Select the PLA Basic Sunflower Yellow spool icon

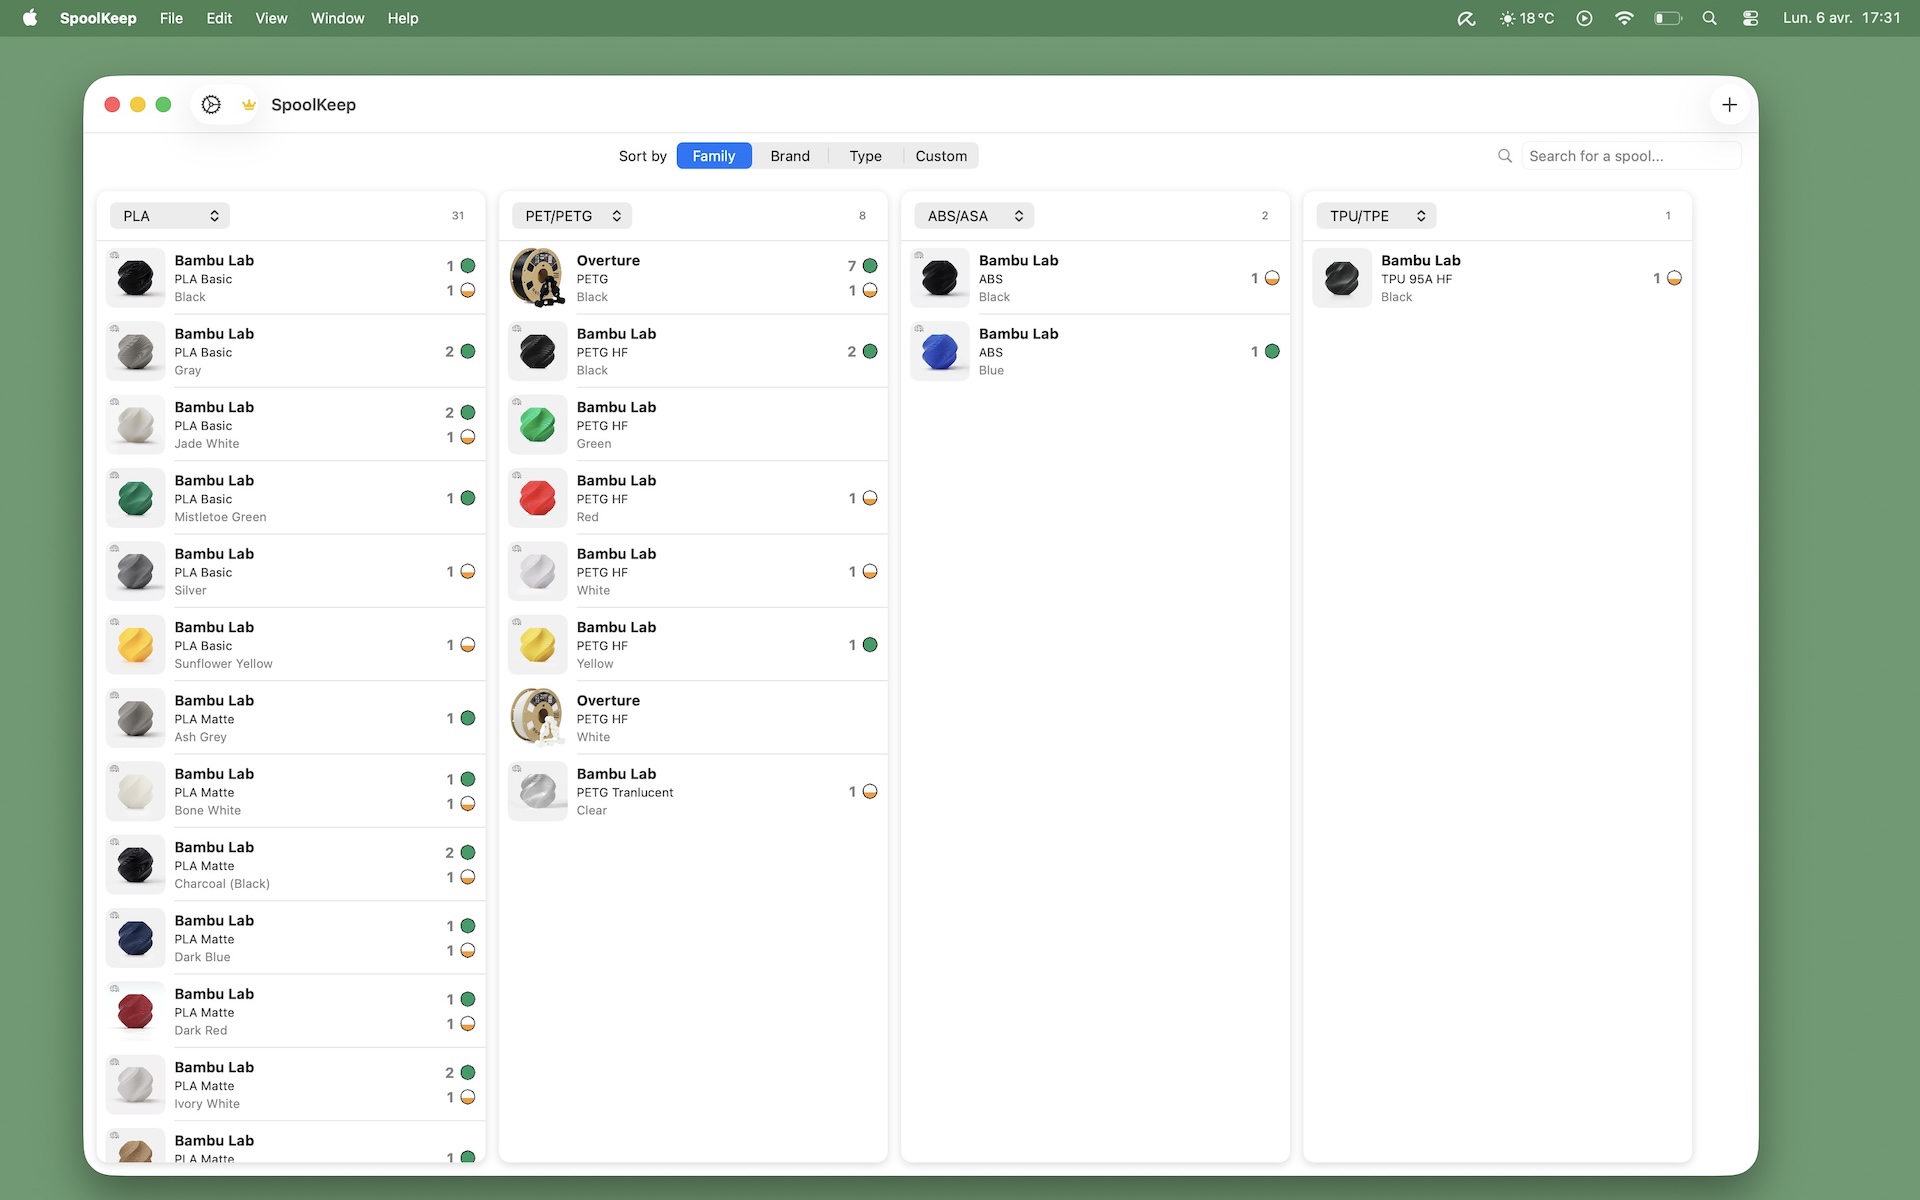pos(136,645)
